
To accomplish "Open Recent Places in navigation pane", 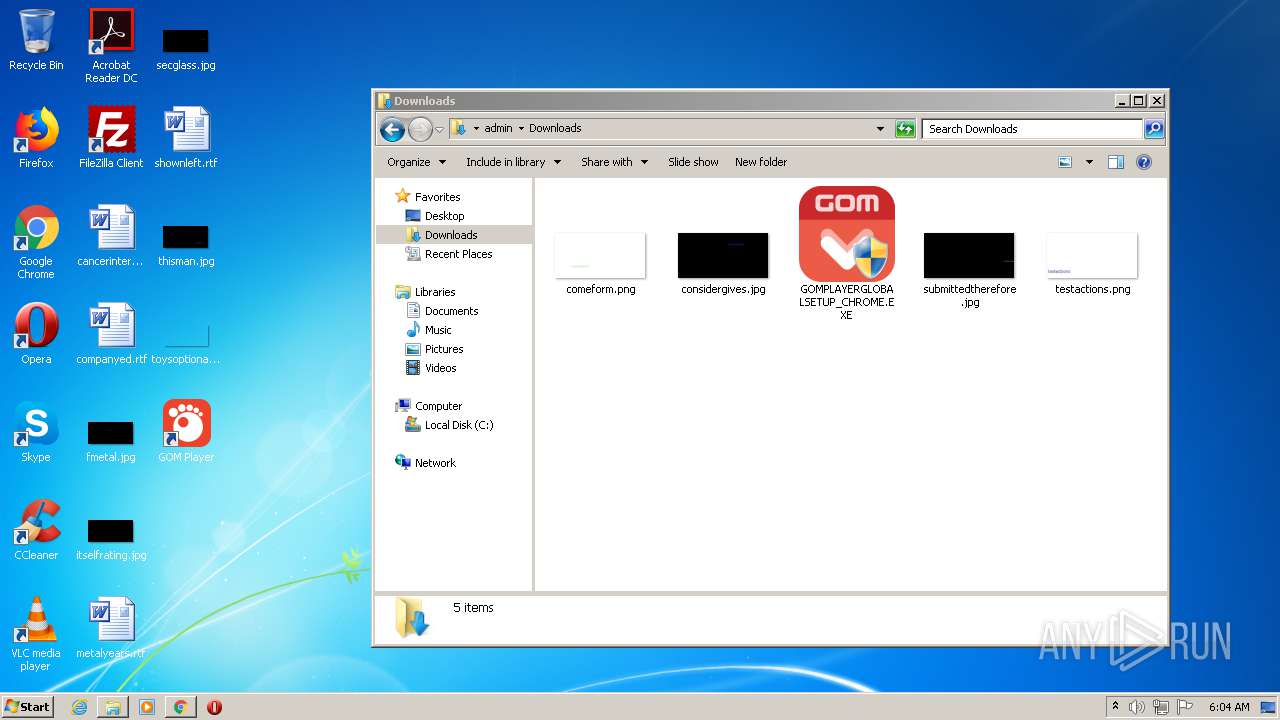I will [458, 254].
